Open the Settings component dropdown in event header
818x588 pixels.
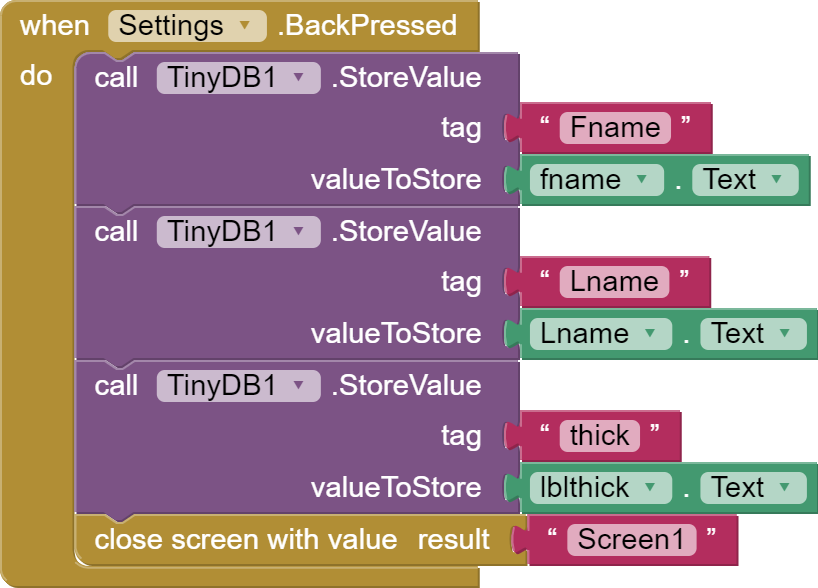[x=245, y=26]
